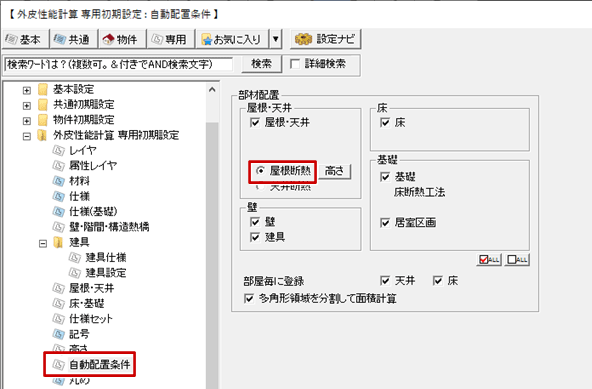Screen dimensions: 592x389
Task: Launch the 設定ナビ navigator
Action: (x=325, y=39)
